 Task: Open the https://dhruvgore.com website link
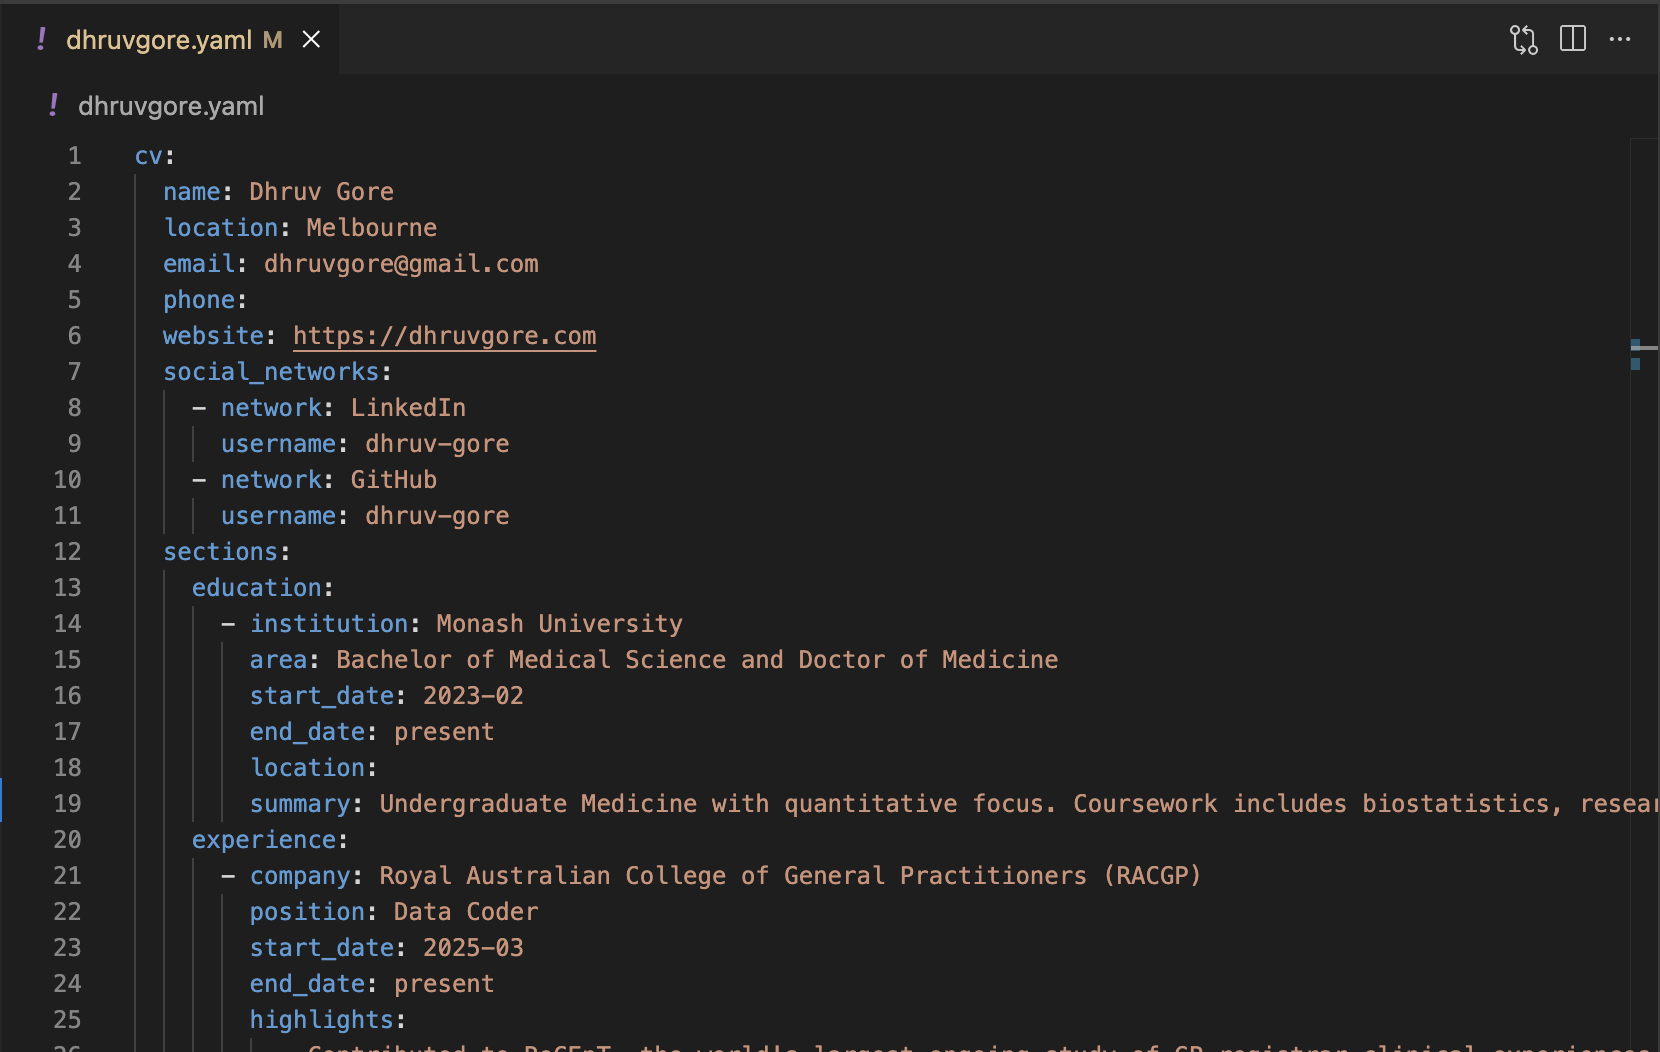[x=444, y=336]
